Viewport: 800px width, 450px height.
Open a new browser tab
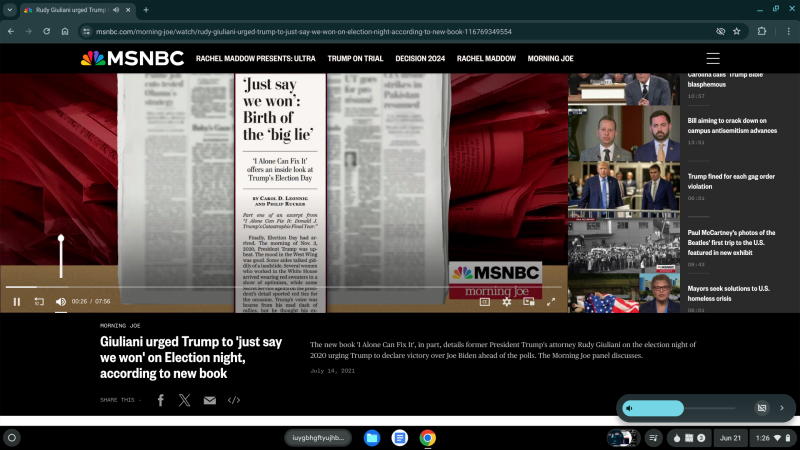click(146, 10)
